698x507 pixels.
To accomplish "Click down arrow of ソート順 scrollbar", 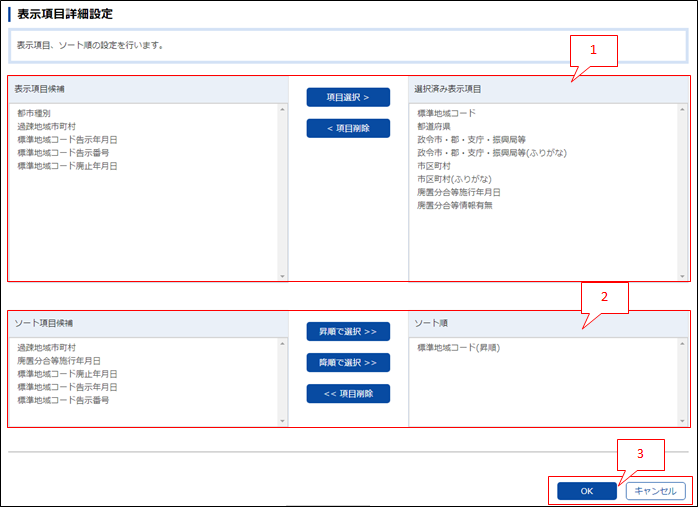I will pyautogui.click(x=682, y=421).
